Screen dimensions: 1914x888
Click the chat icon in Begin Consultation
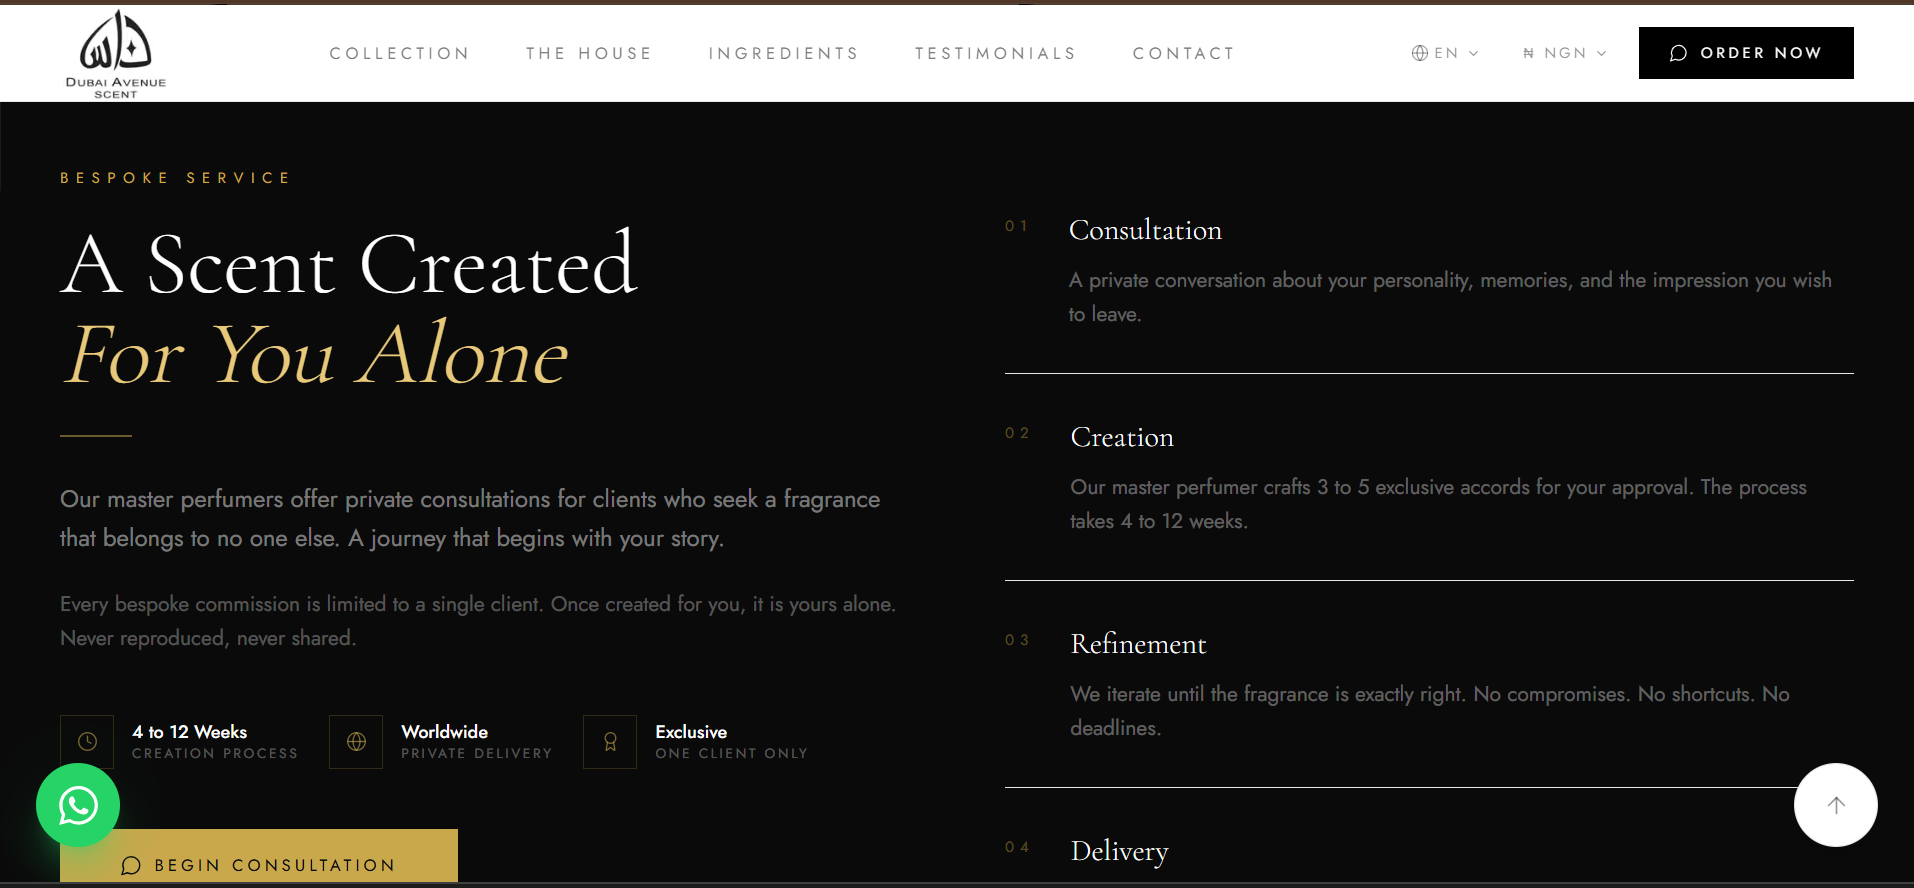(131, 865)
